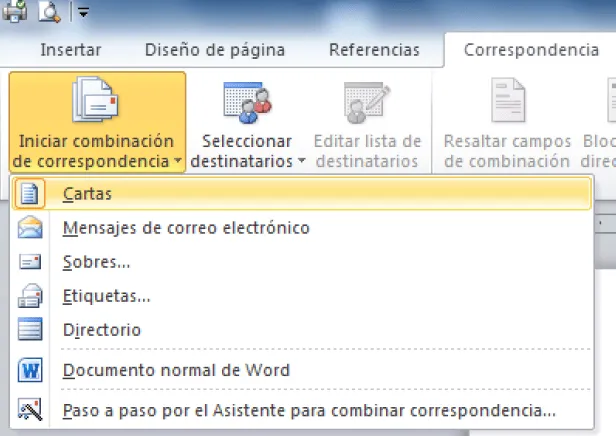616x436 pixels.
Task: Click the Seleccionar destinatarios people icon
Action: pyautogui.click(x=248, y=102)
